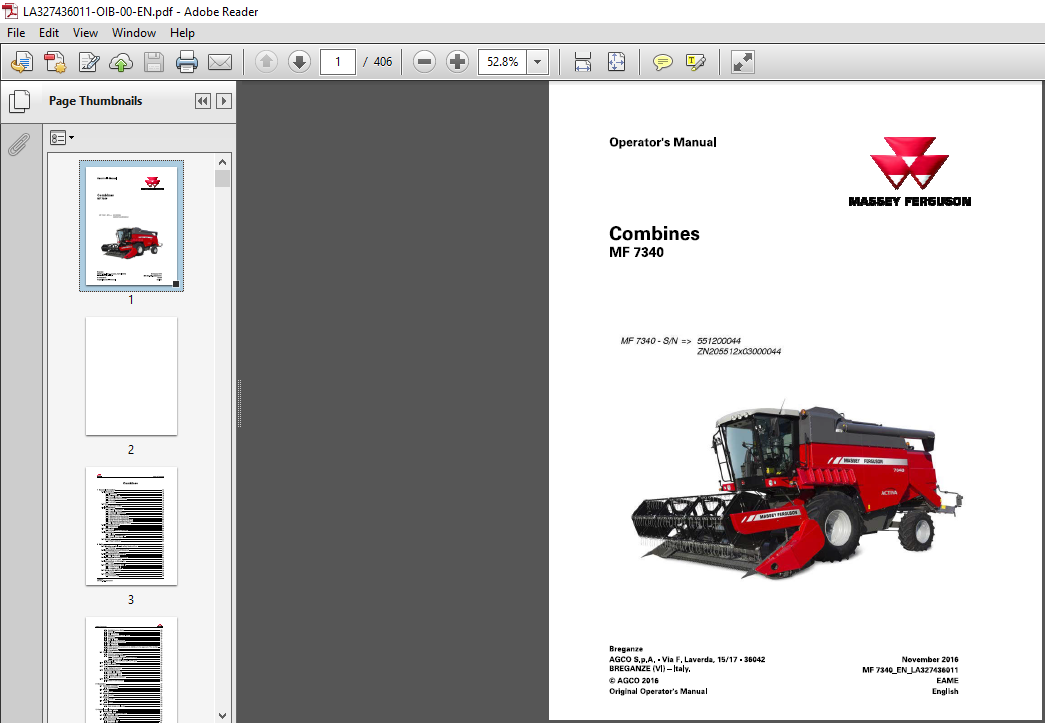Zoom out with the minus button
Screen dimensions: 1045x723
424,62
